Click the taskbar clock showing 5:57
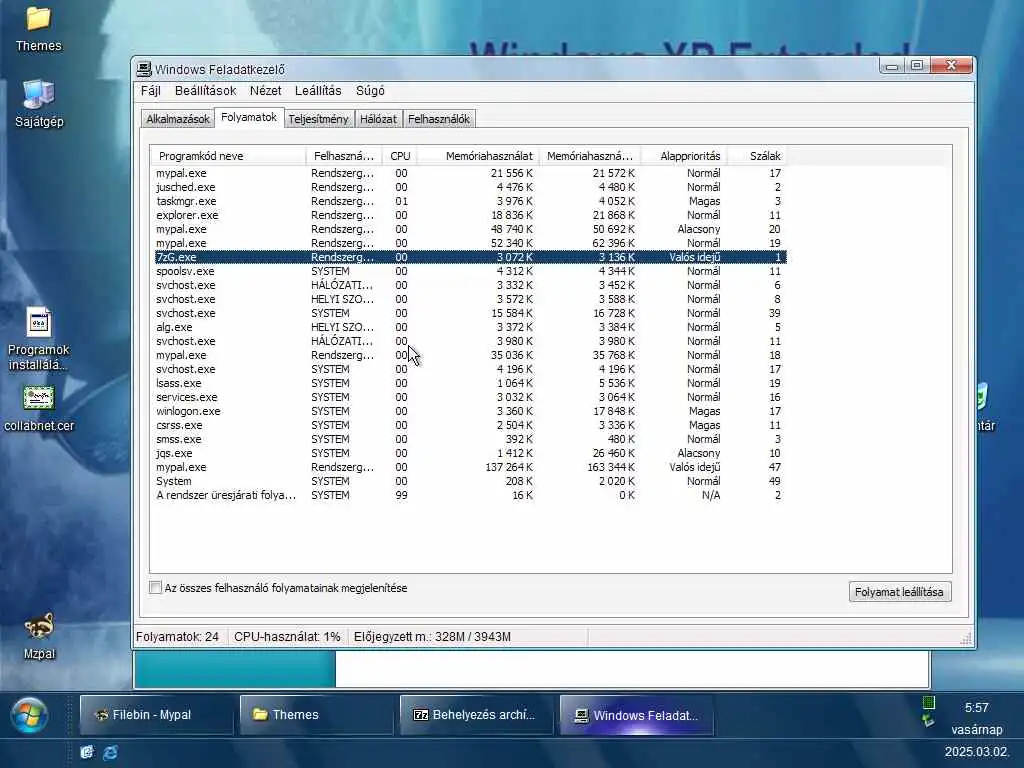Screen dimensions: 1024x768 (x=976, y=708)
